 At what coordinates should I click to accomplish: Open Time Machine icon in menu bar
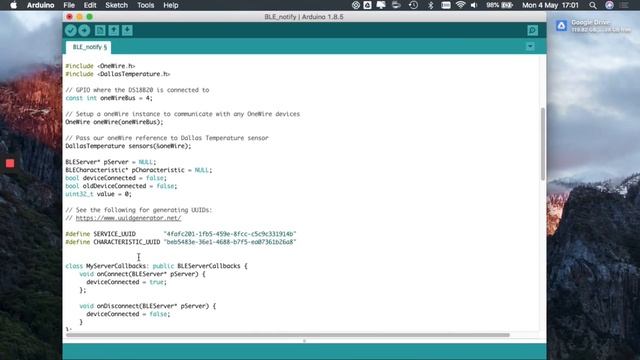pyautogui.click(x=413, y=5)
